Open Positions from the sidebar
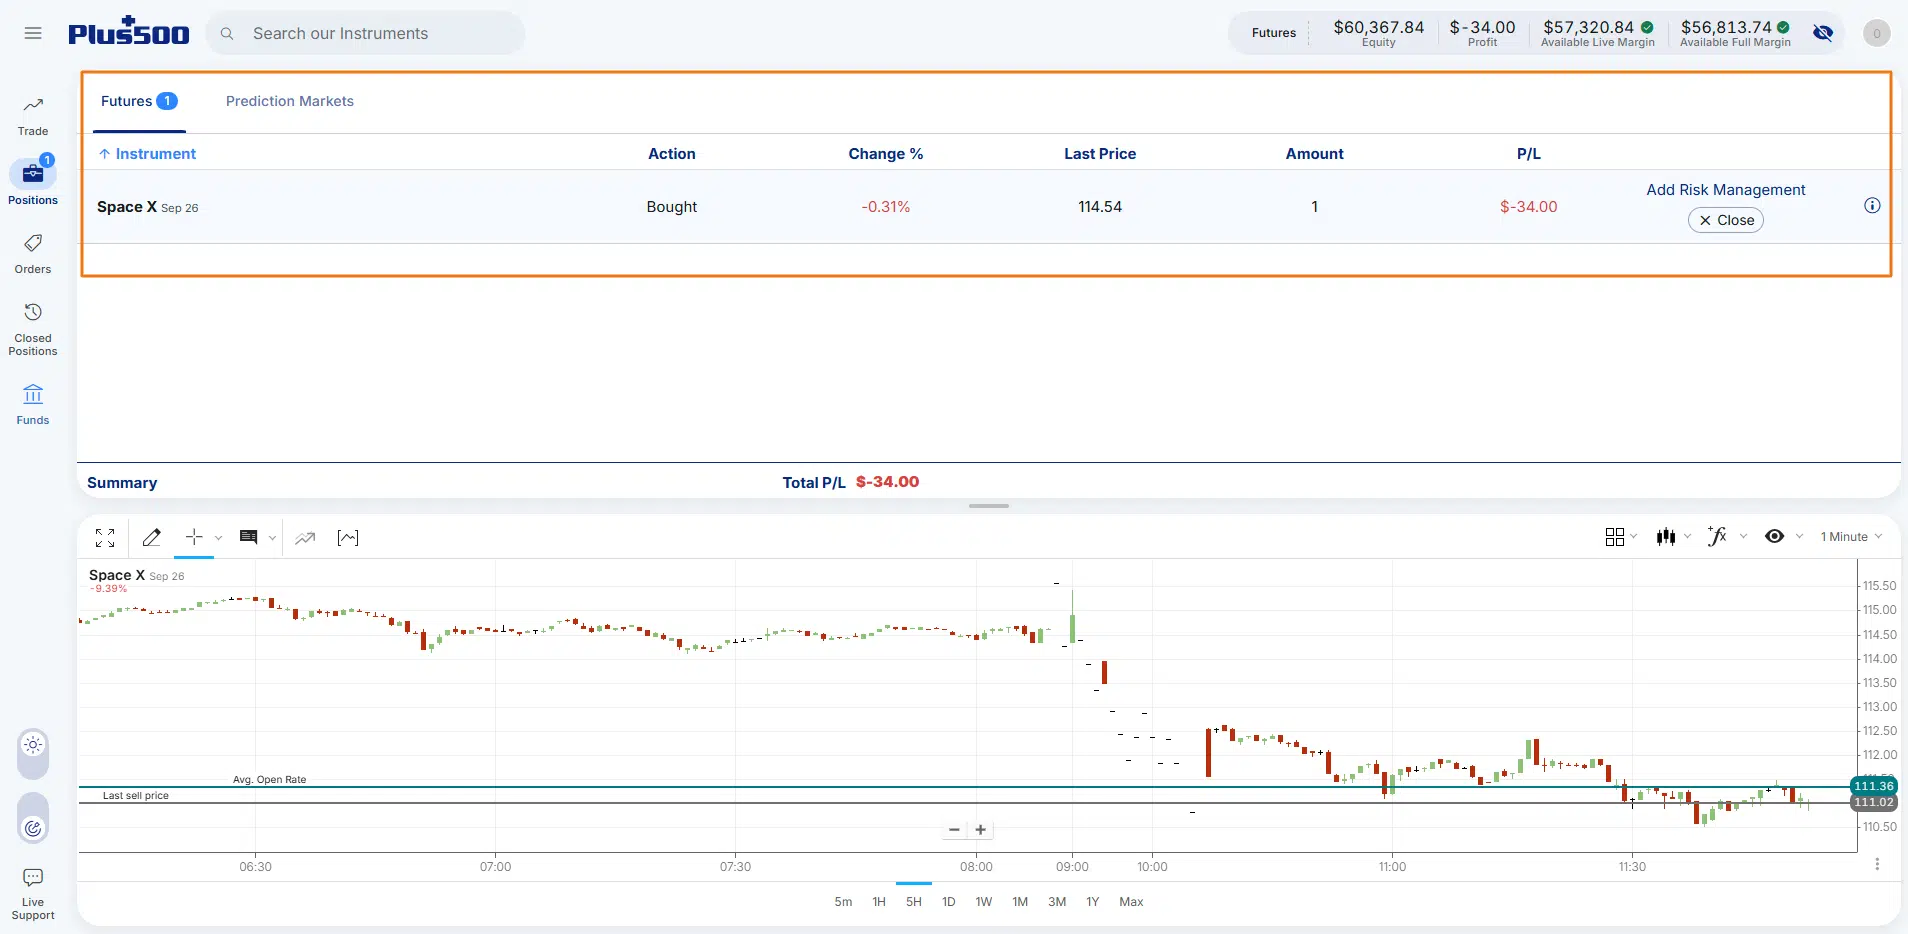 coord(33,182)
